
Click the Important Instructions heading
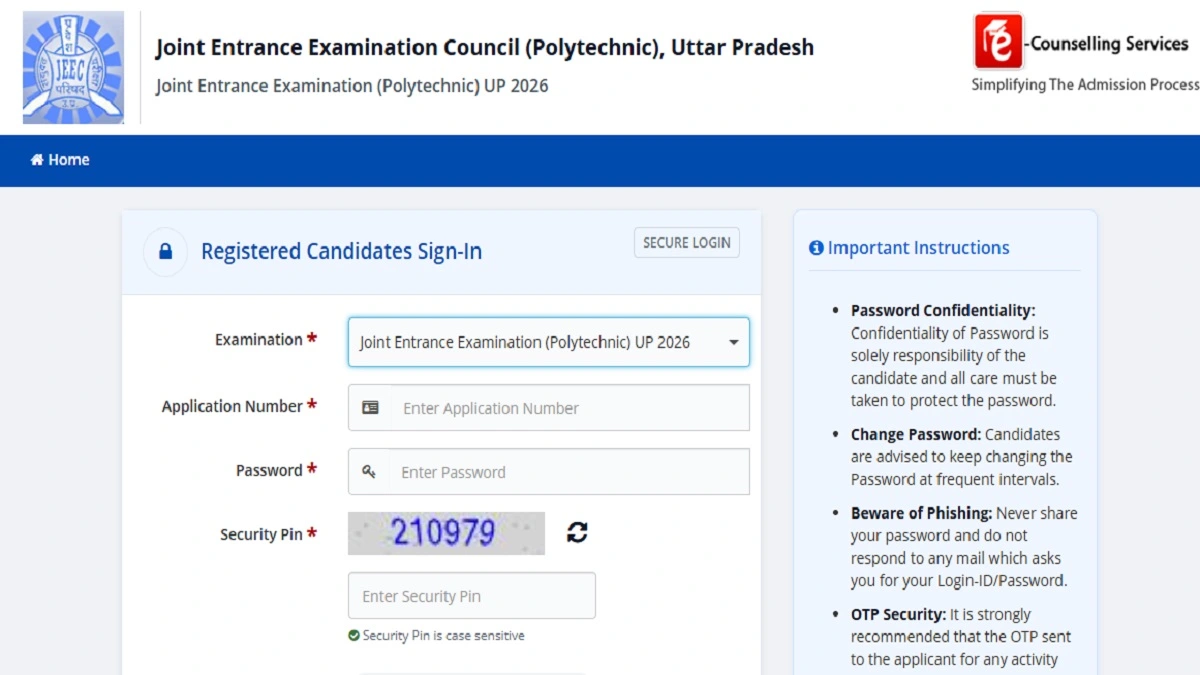[918, 248]
